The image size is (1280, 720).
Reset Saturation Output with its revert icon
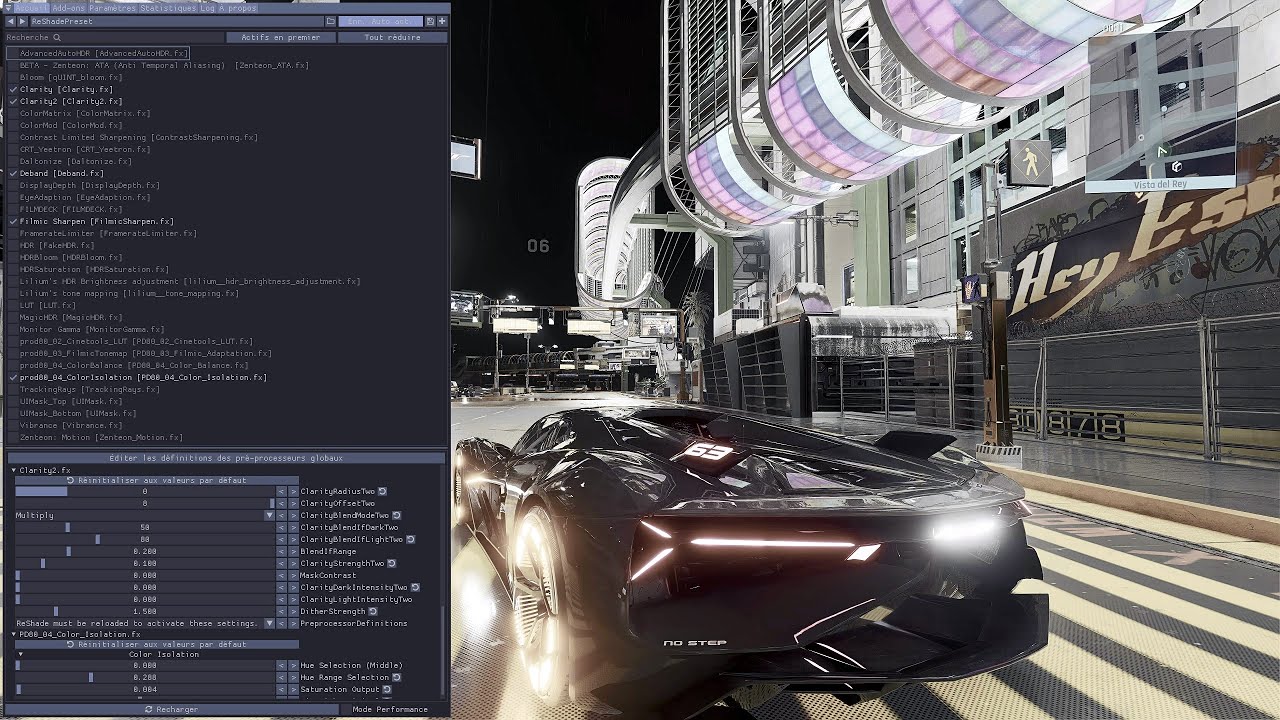tap(387, 690)
